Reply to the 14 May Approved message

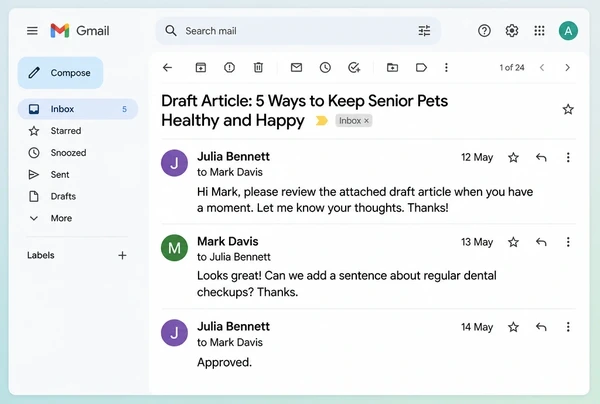click(541, 327)
